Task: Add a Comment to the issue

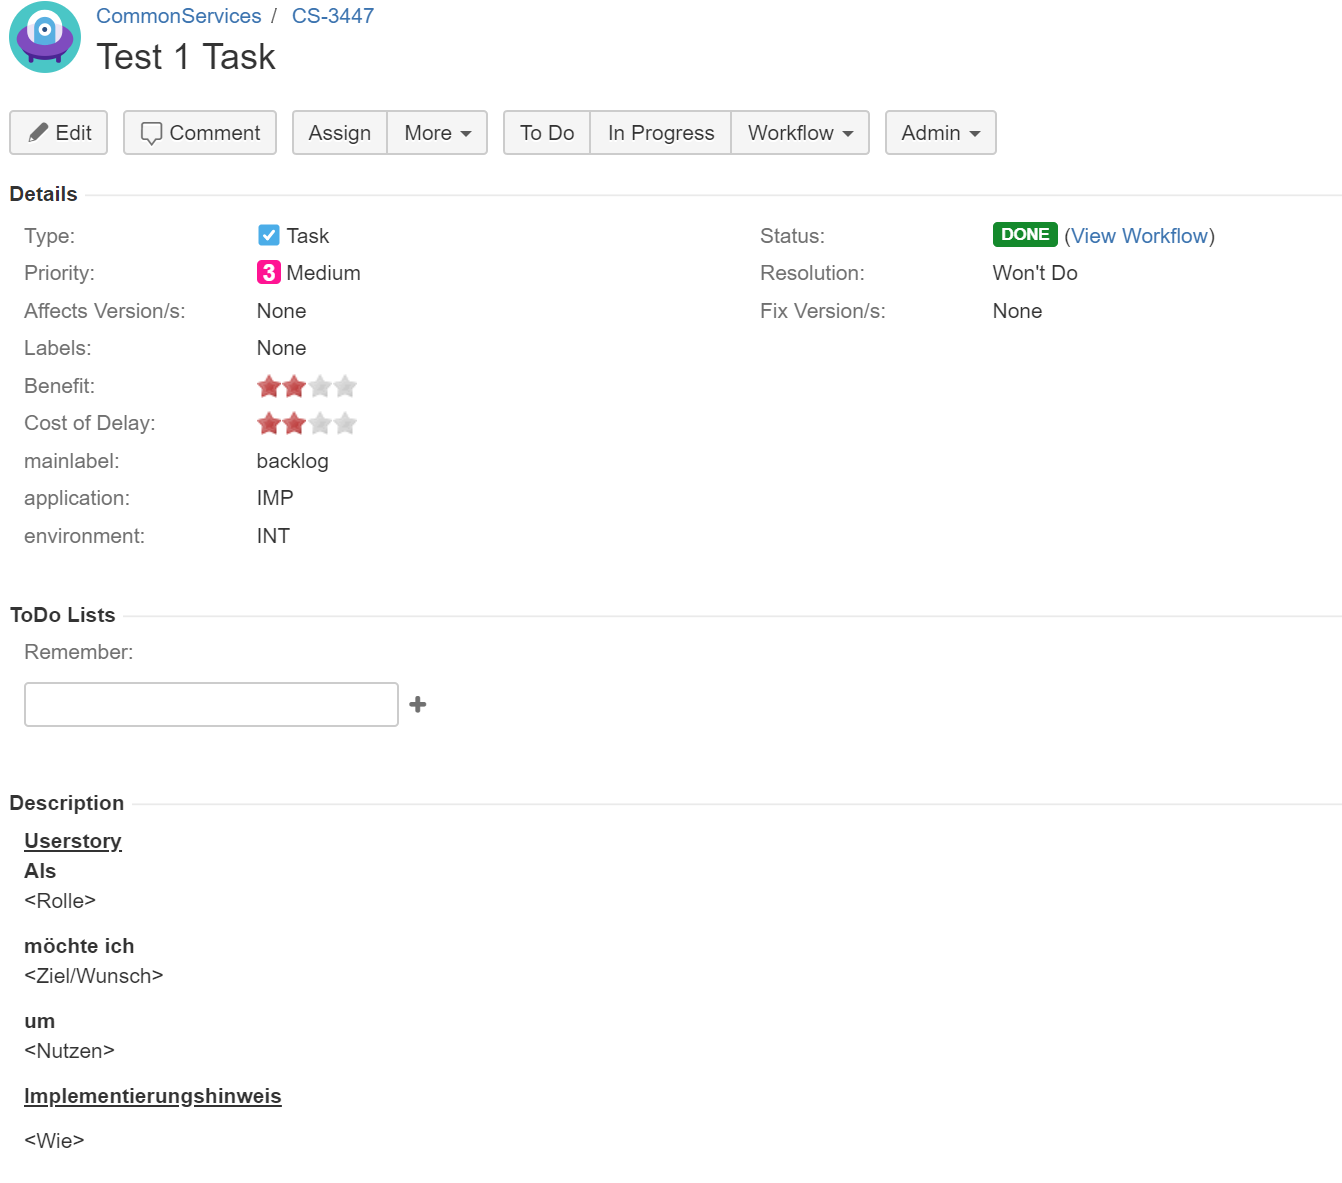Action: click(x=200, y=133)
